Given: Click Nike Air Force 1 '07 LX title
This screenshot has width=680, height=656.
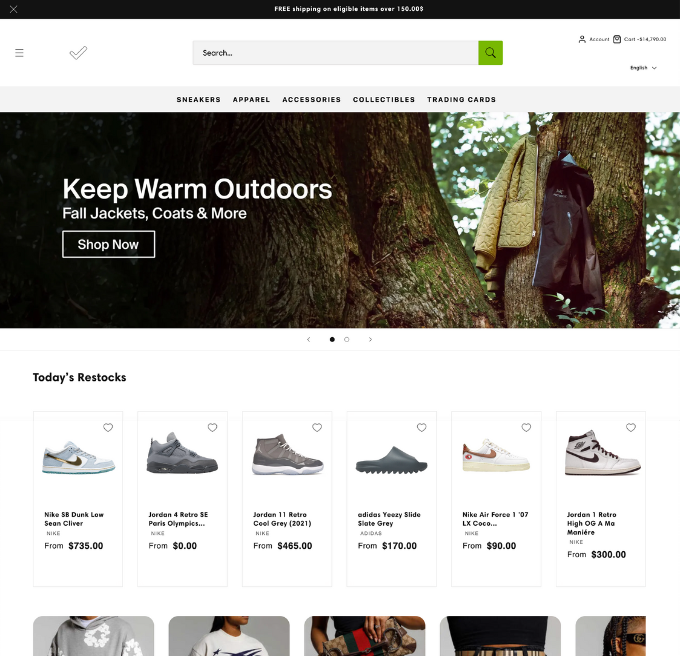Looking at the screenshot, I should click(495, 519).
